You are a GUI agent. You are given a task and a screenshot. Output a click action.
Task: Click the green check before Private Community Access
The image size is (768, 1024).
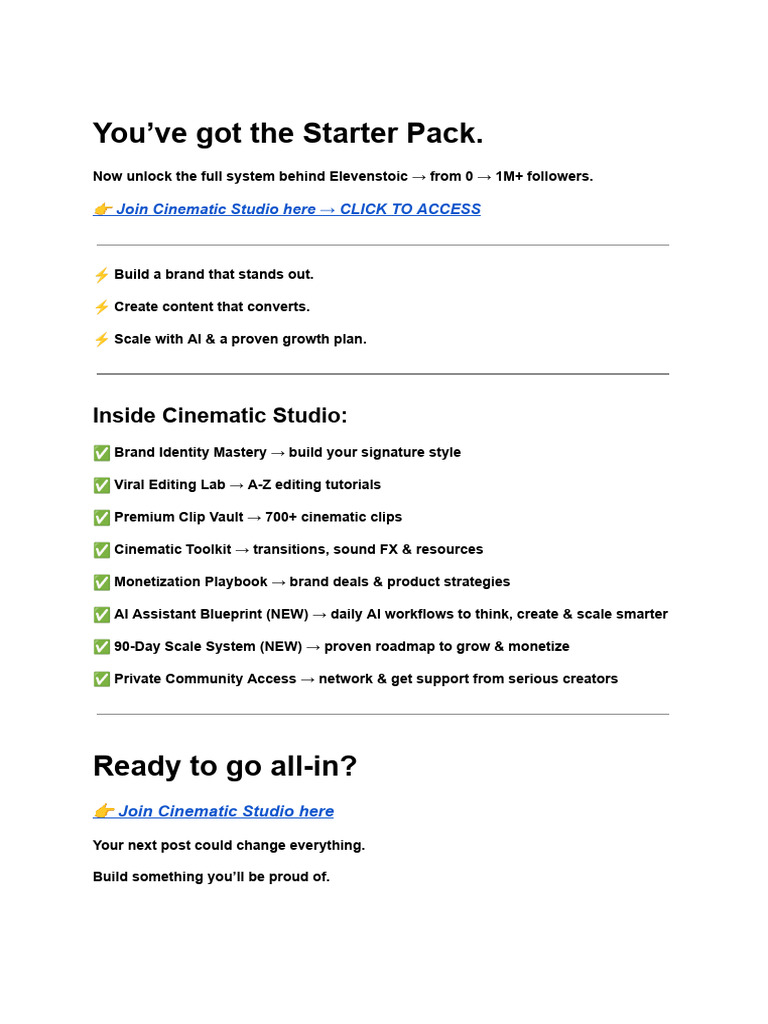coord(102,679)
